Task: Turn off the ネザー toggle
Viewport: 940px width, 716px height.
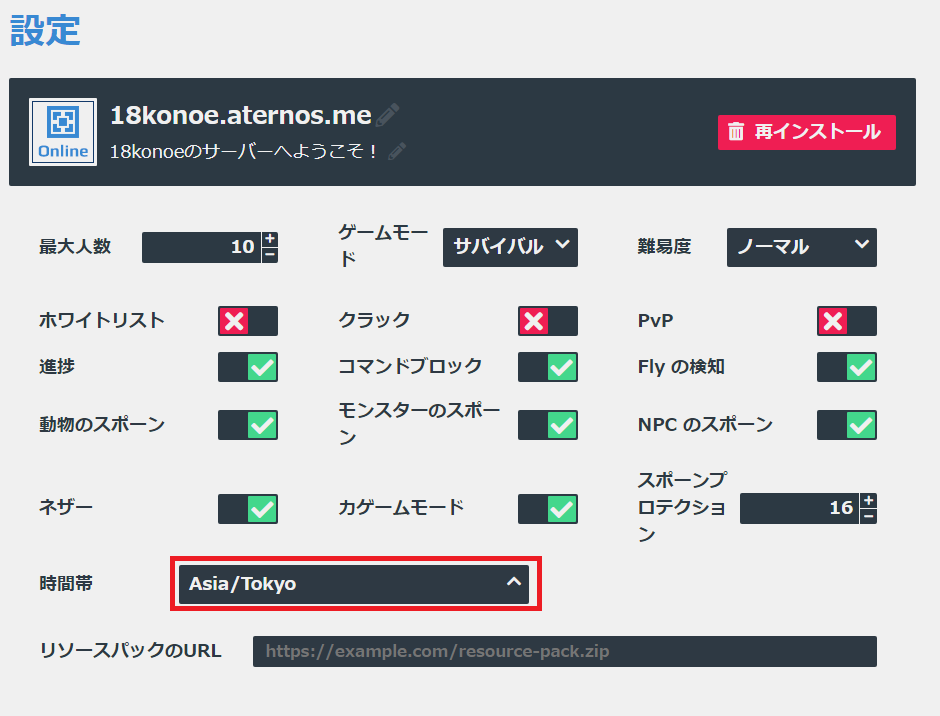Action: click(248, 509)
